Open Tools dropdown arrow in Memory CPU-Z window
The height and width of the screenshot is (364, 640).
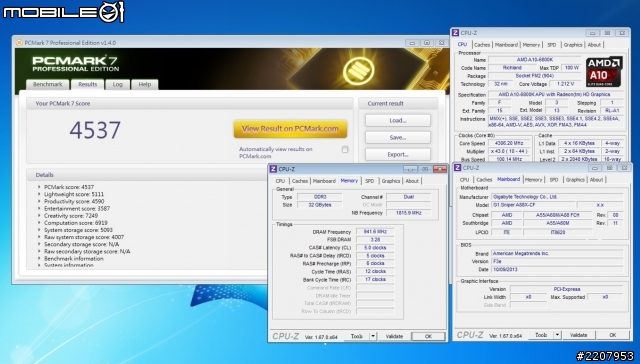pos(373,337)
